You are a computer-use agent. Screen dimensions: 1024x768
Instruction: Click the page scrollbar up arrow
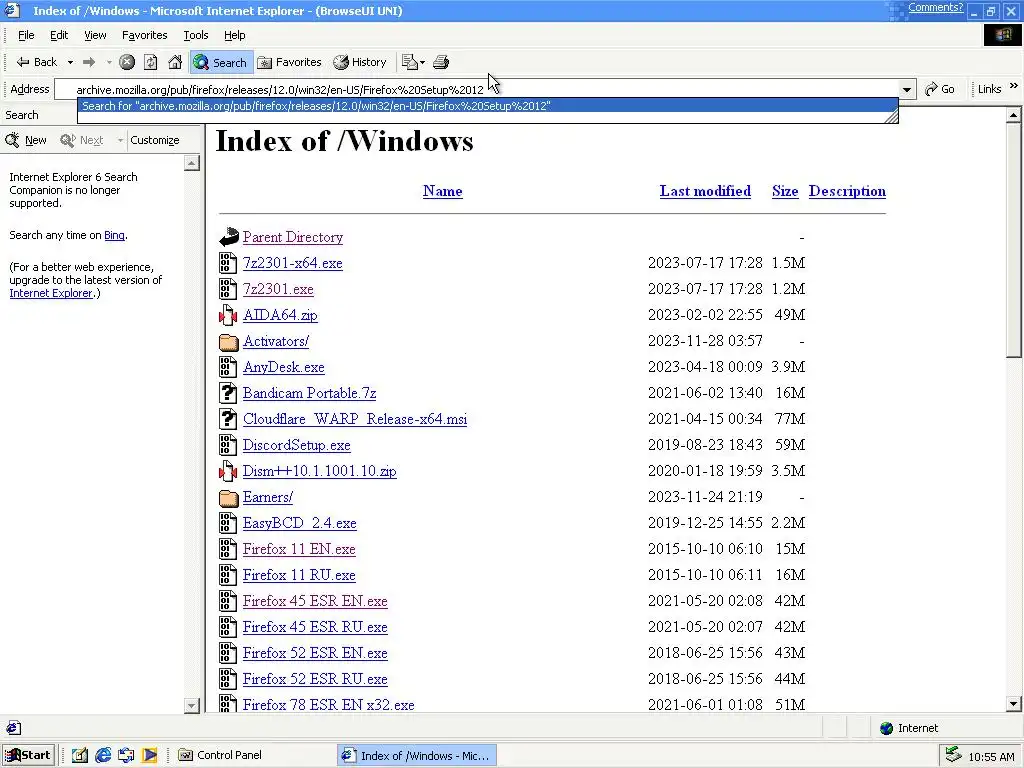(x=1014, y=115)
